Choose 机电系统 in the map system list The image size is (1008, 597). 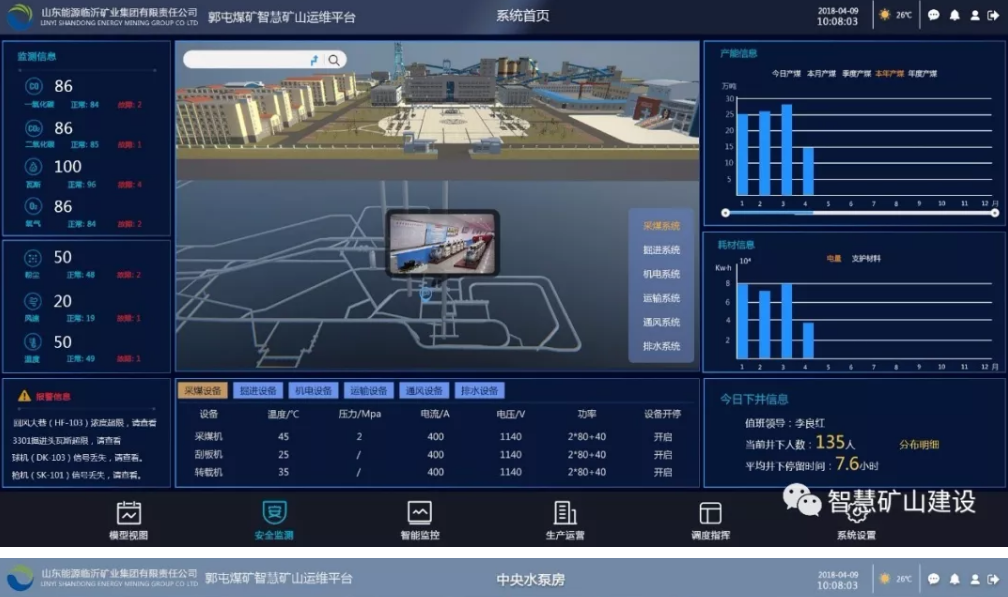tap(661, 274)
